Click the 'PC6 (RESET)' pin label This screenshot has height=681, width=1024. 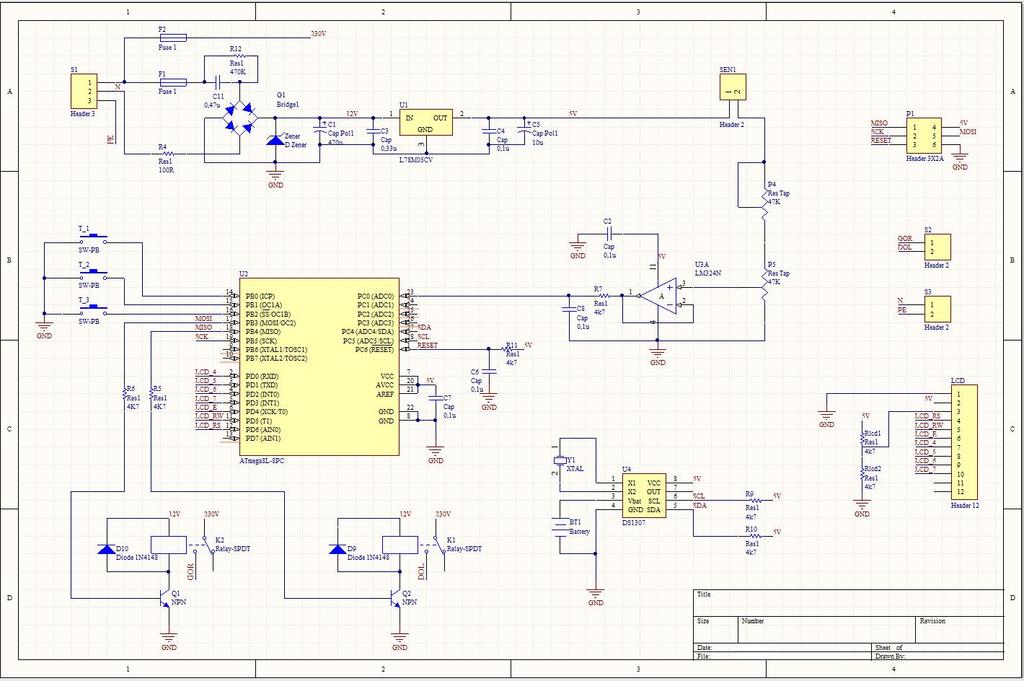pos(375,350)
